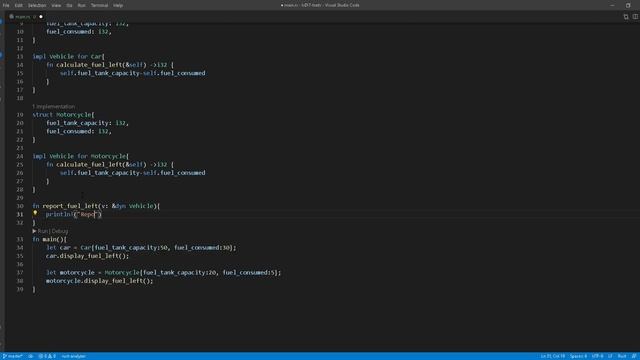Click the sync changes icon in status bar
Viewport: 640px width, 360px height.
click(31, 356)
